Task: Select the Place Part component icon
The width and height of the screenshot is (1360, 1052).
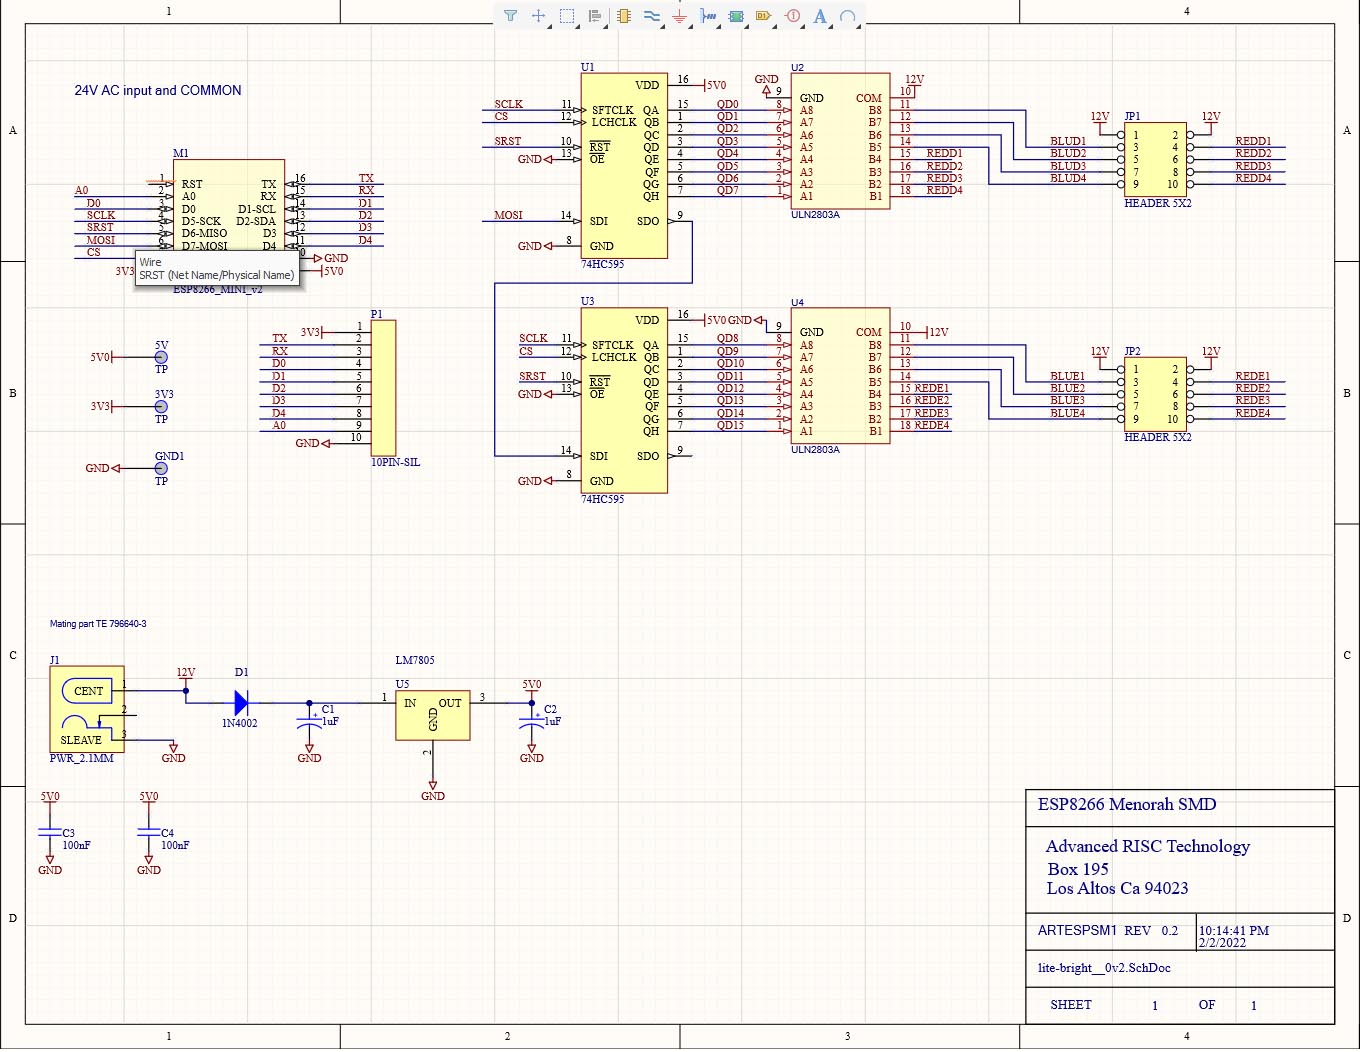Action: (624, 16)
